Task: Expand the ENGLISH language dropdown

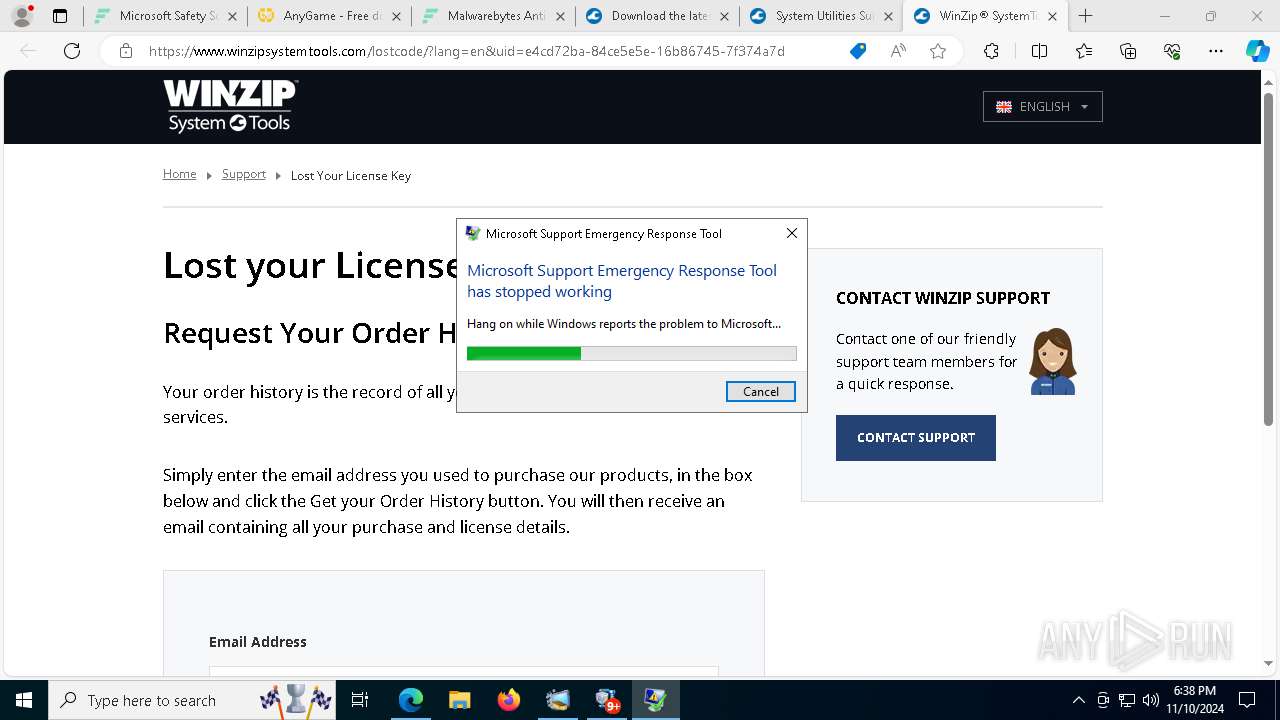Action: [1043, 107]
